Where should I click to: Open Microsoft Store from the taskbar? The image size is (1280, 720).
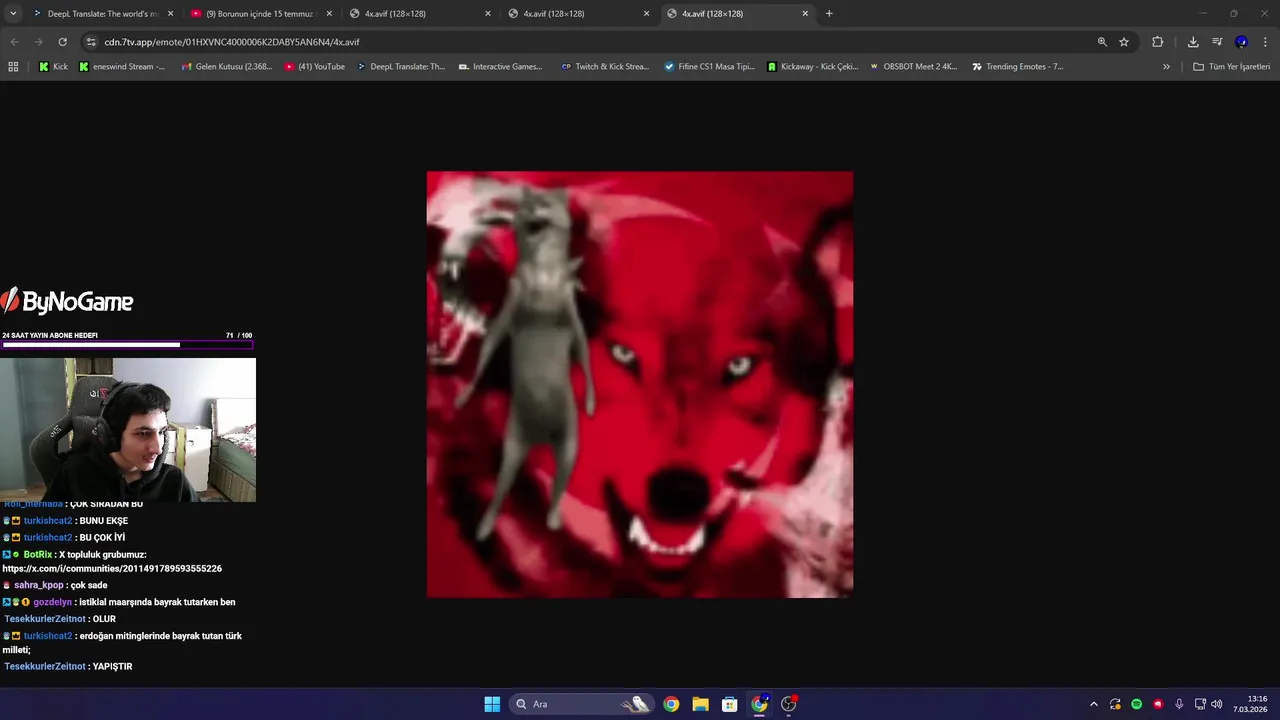(x=730, y=704)
